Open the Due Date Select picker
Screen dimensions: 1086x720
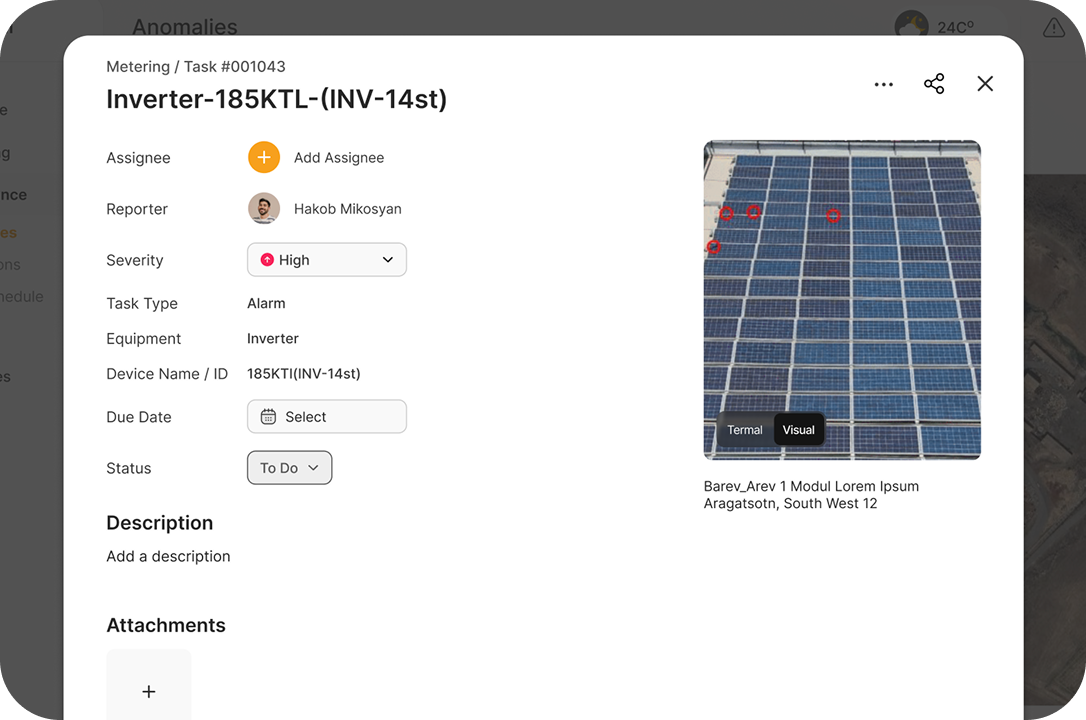click(x=327, y=417)
